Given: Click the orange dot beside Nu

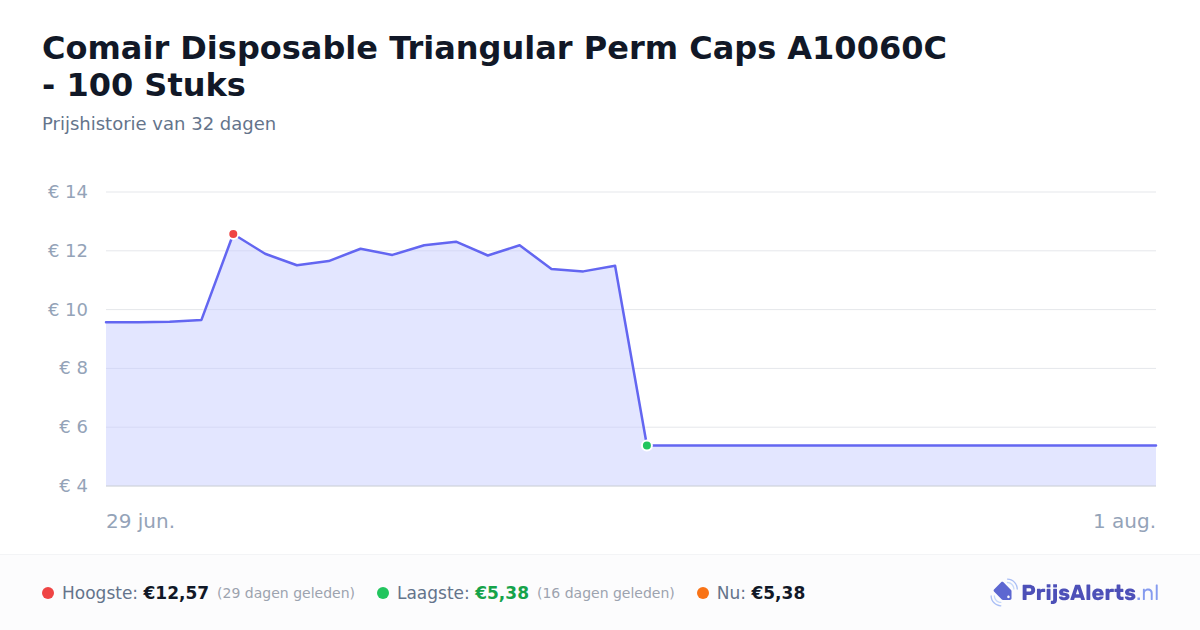Looking at the screenshot, I should pyautogui.click(x=703, y=593).
